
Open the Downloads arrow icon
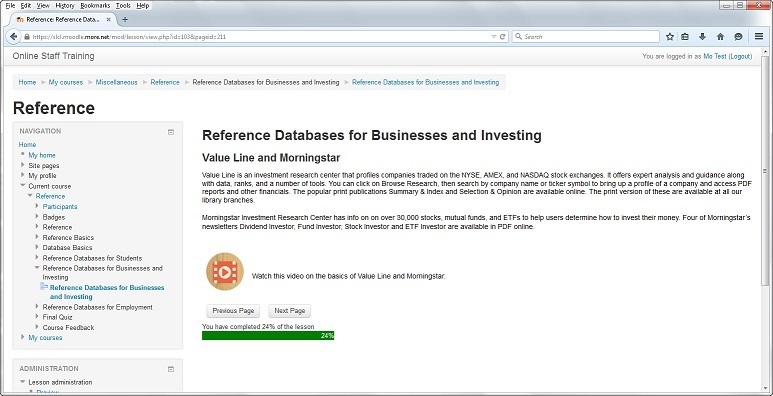[x=703, y=36]
